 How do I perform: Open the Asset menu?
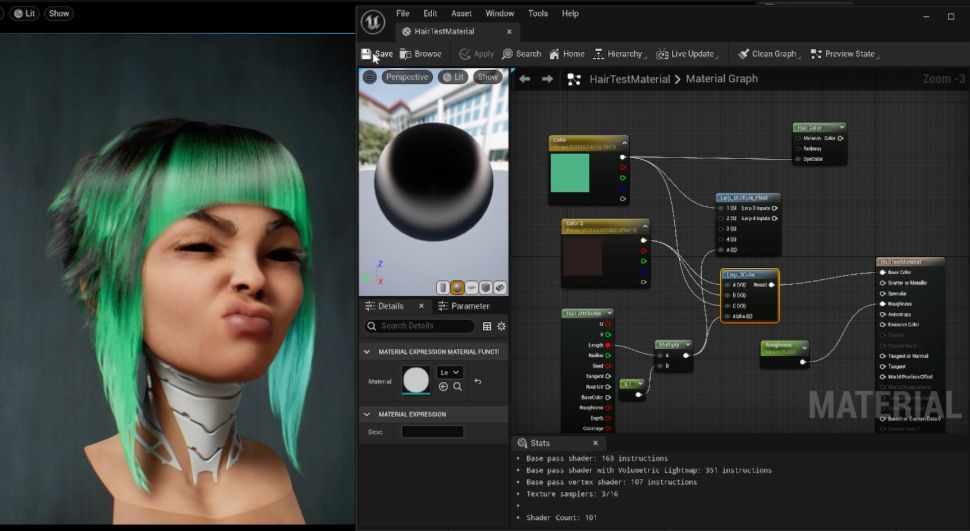pos(461,14)
